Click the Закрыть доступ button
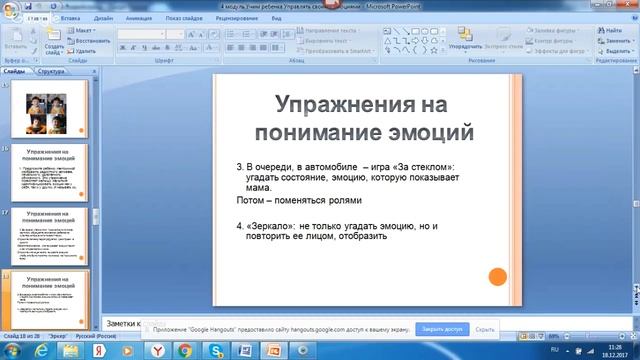The image size is (640, 360). click(442, 329)
